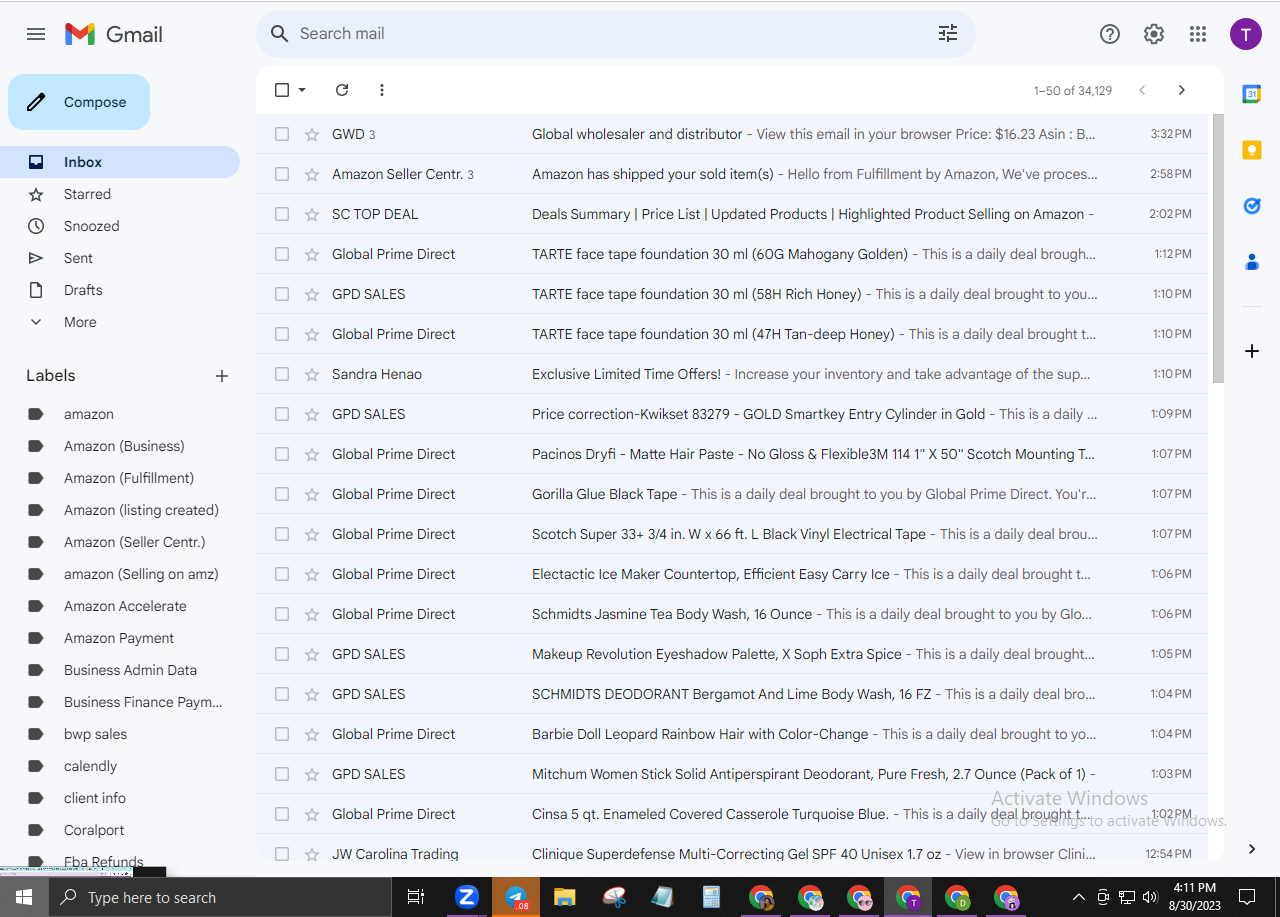Viewport: 1280px width, 917px height.
Task: Tick the select-all checkbox in the toolbar
Action: coord(282,90)
